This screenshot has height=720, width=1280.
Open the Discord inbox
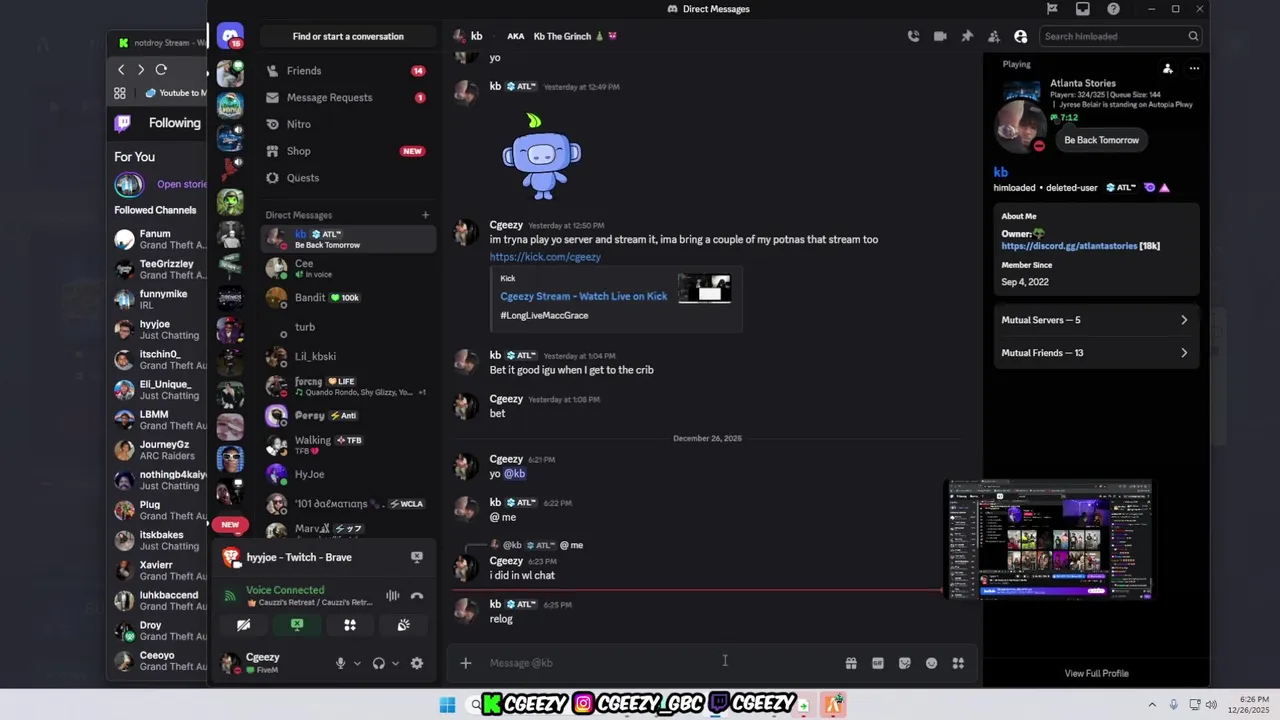tap(1083, 9)
